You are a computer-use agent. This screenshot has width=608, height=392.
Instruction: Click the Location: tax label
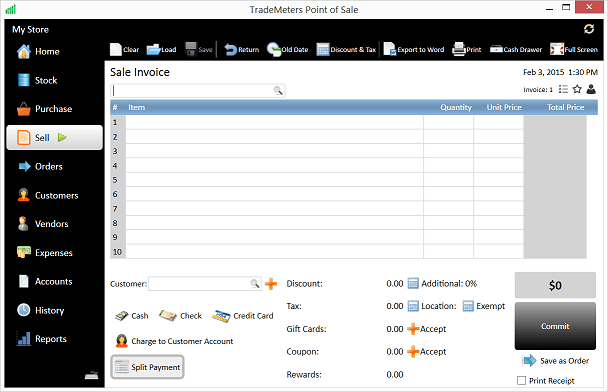[439, 306]
